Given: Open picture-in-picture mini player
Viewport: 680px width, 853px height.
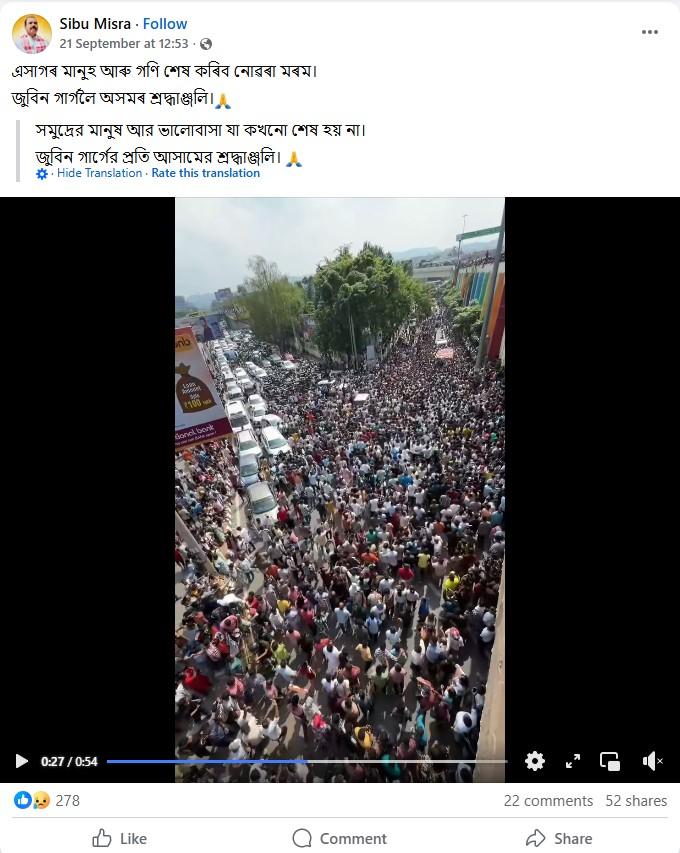Looking at the screenshot, I should click(x=610, y=761).
